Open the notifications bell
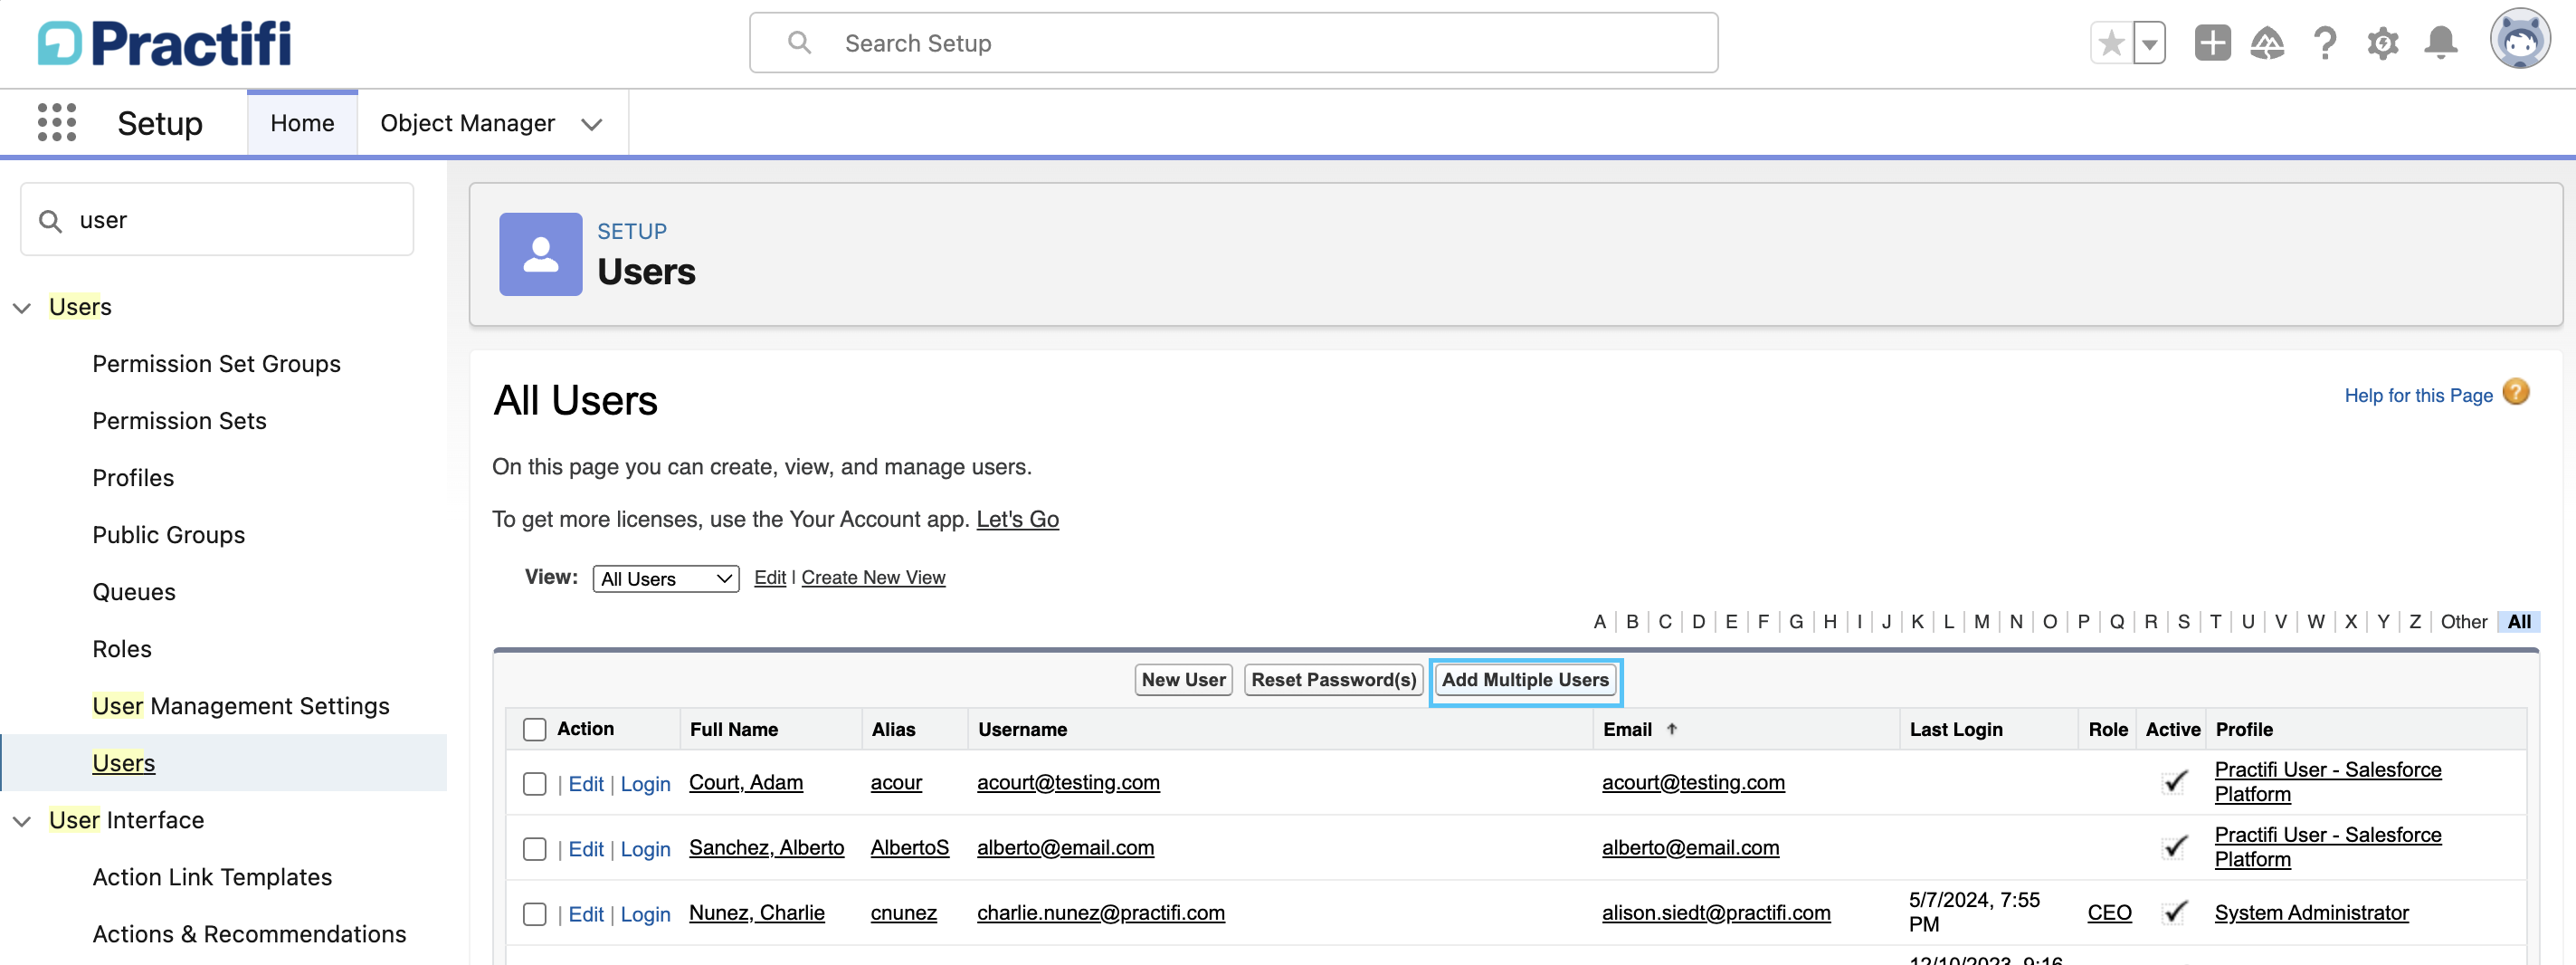The image size is (2576, 965). pyautogui.click(x=2441, y=43)
